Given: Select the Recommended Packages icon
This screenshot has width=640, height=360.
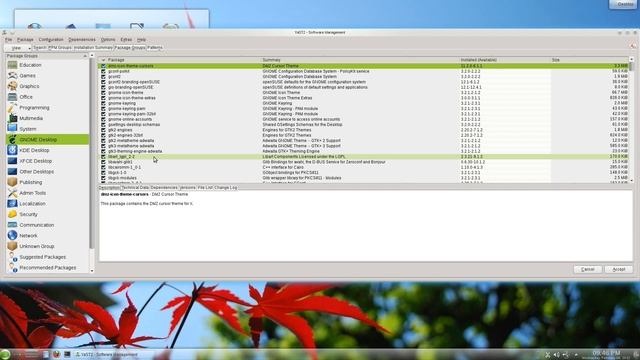Looking at the screenshot, I should pos(12,267).
